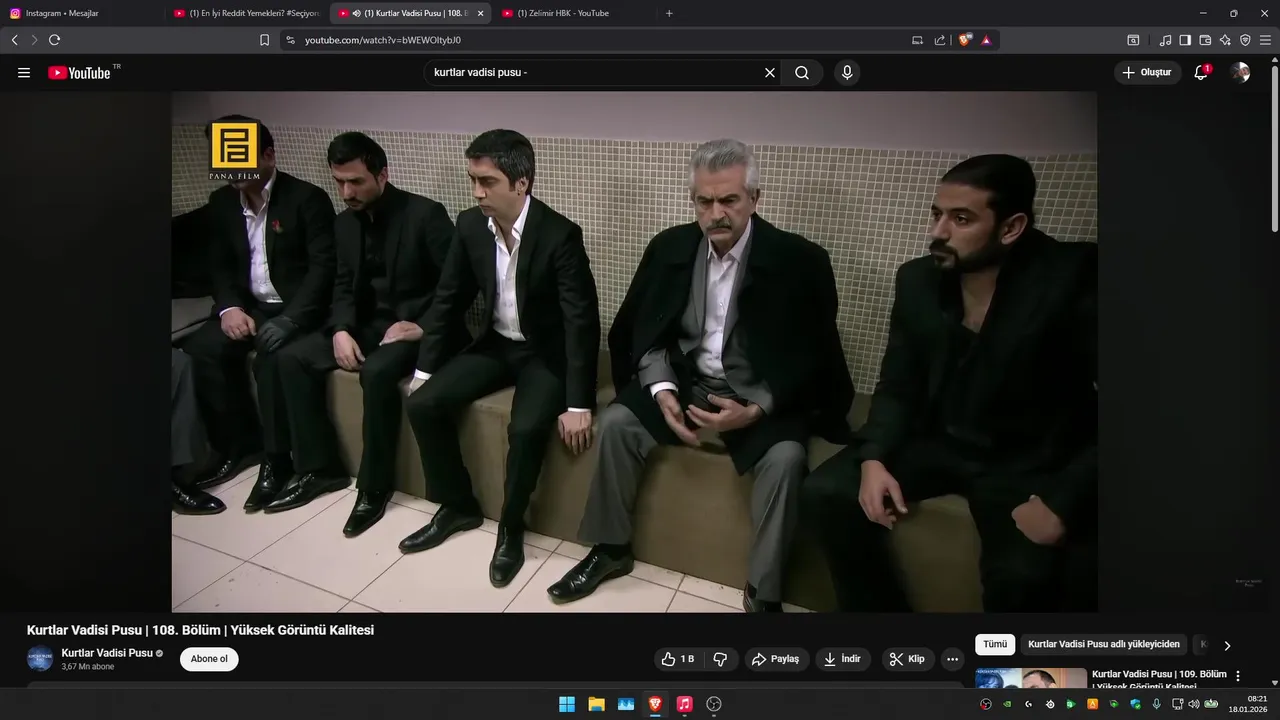The image size is (1280, 720).
Task: Share the page via address bar icon
Action: (x=940, y=40)
